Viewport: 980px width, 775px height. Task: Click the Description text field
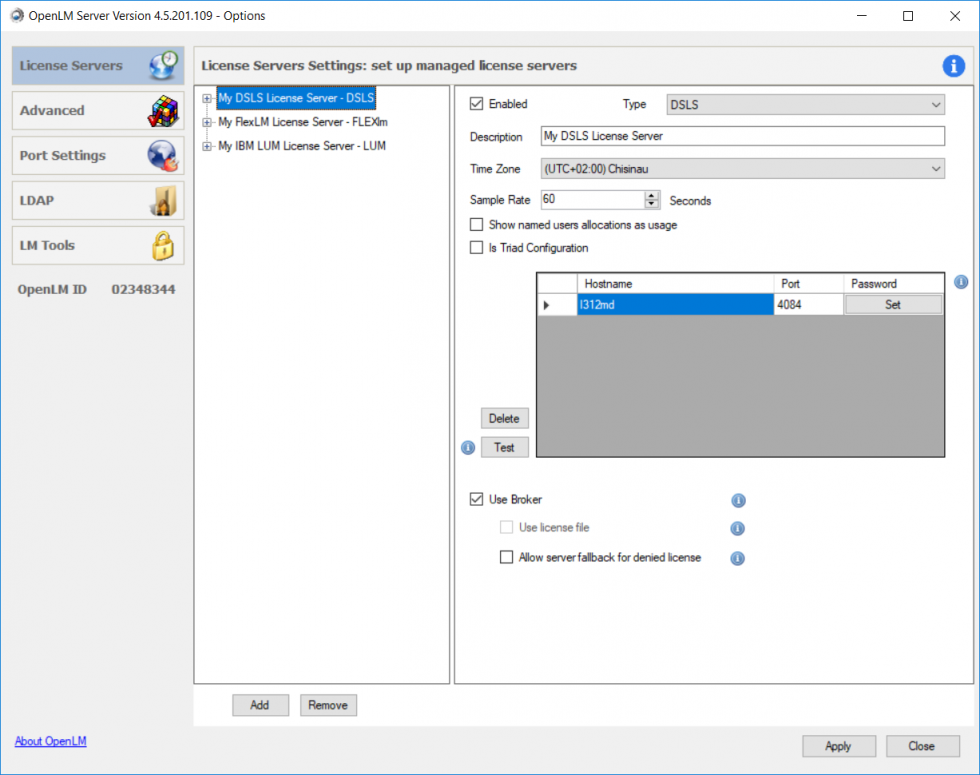tap(742, 136)
